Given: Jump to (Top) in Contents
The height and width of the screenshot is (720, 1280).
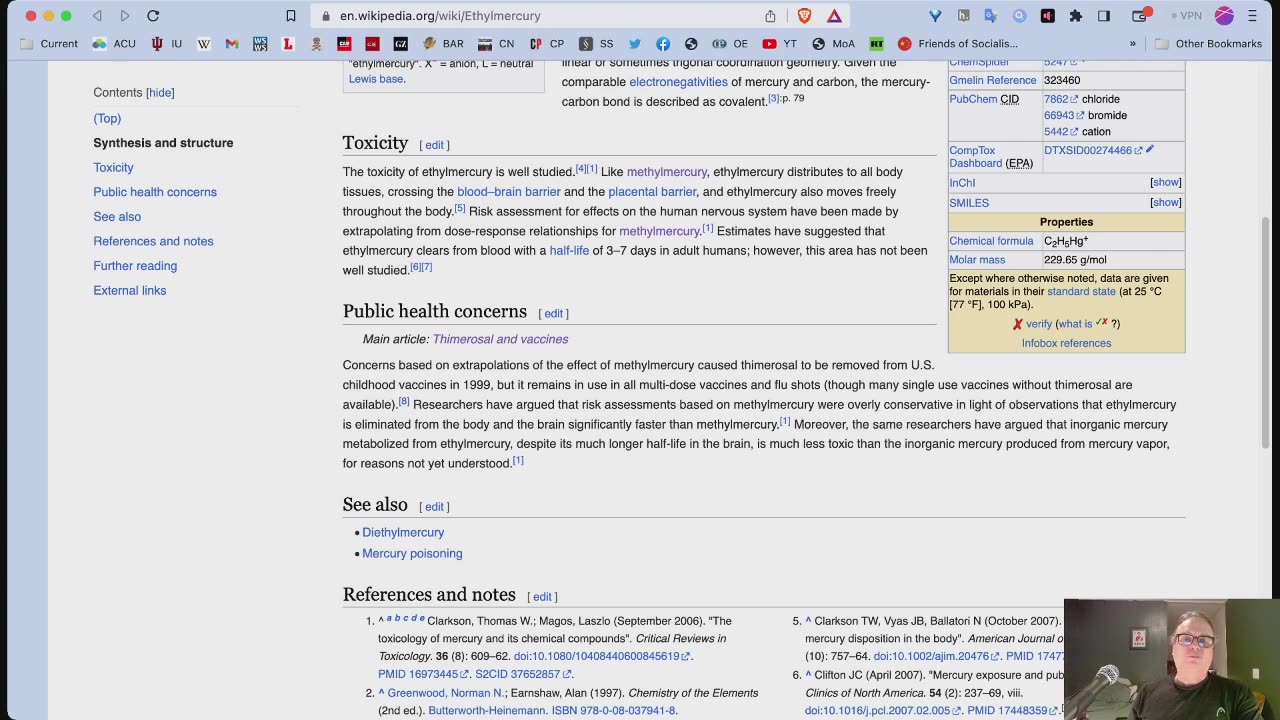Looking at the screenshot, I should point(107,118).
